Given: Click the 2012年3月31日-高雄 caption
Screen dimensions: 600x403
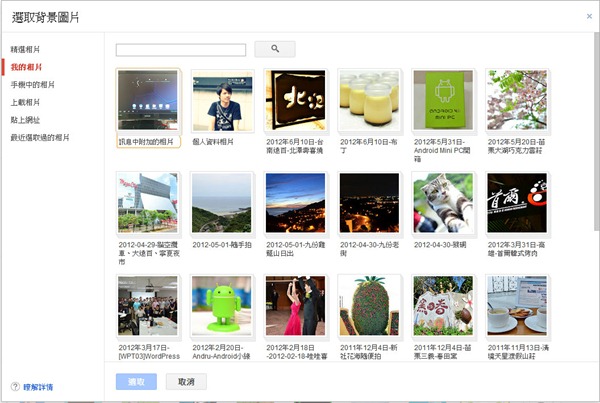Looking at the screenshot, I should [516, 249].
